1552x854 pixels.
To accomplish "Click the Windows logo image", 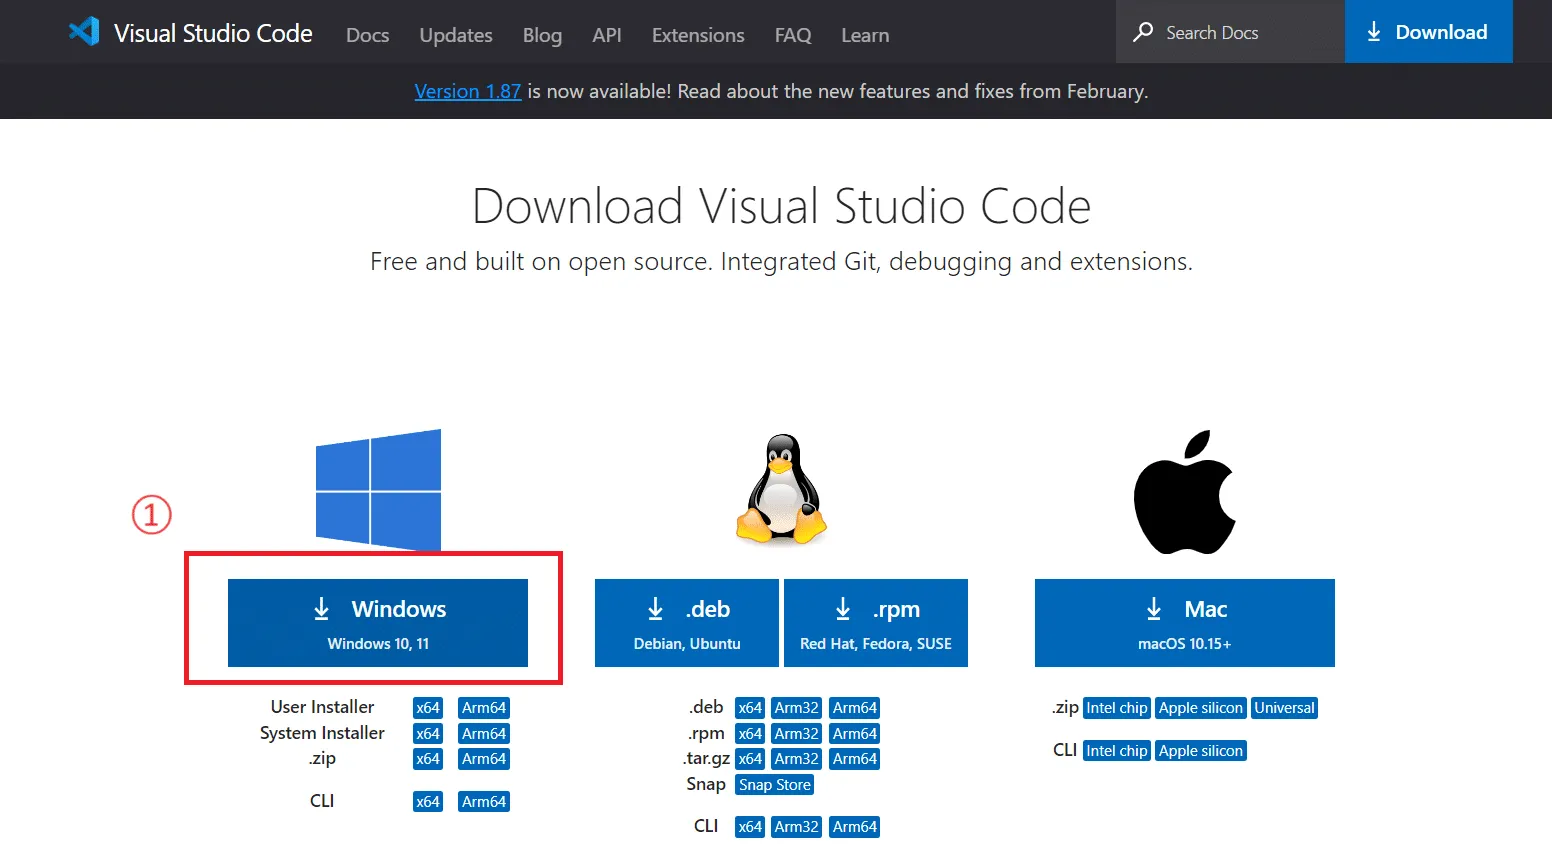I will point(378,490).
